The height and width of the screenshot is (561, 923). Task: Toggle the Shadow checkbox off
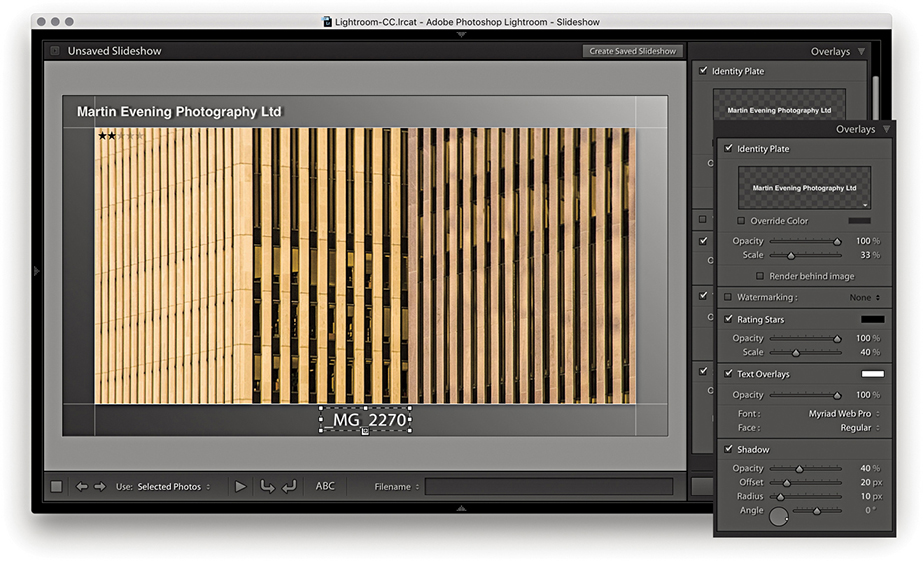tap(728, 450)
